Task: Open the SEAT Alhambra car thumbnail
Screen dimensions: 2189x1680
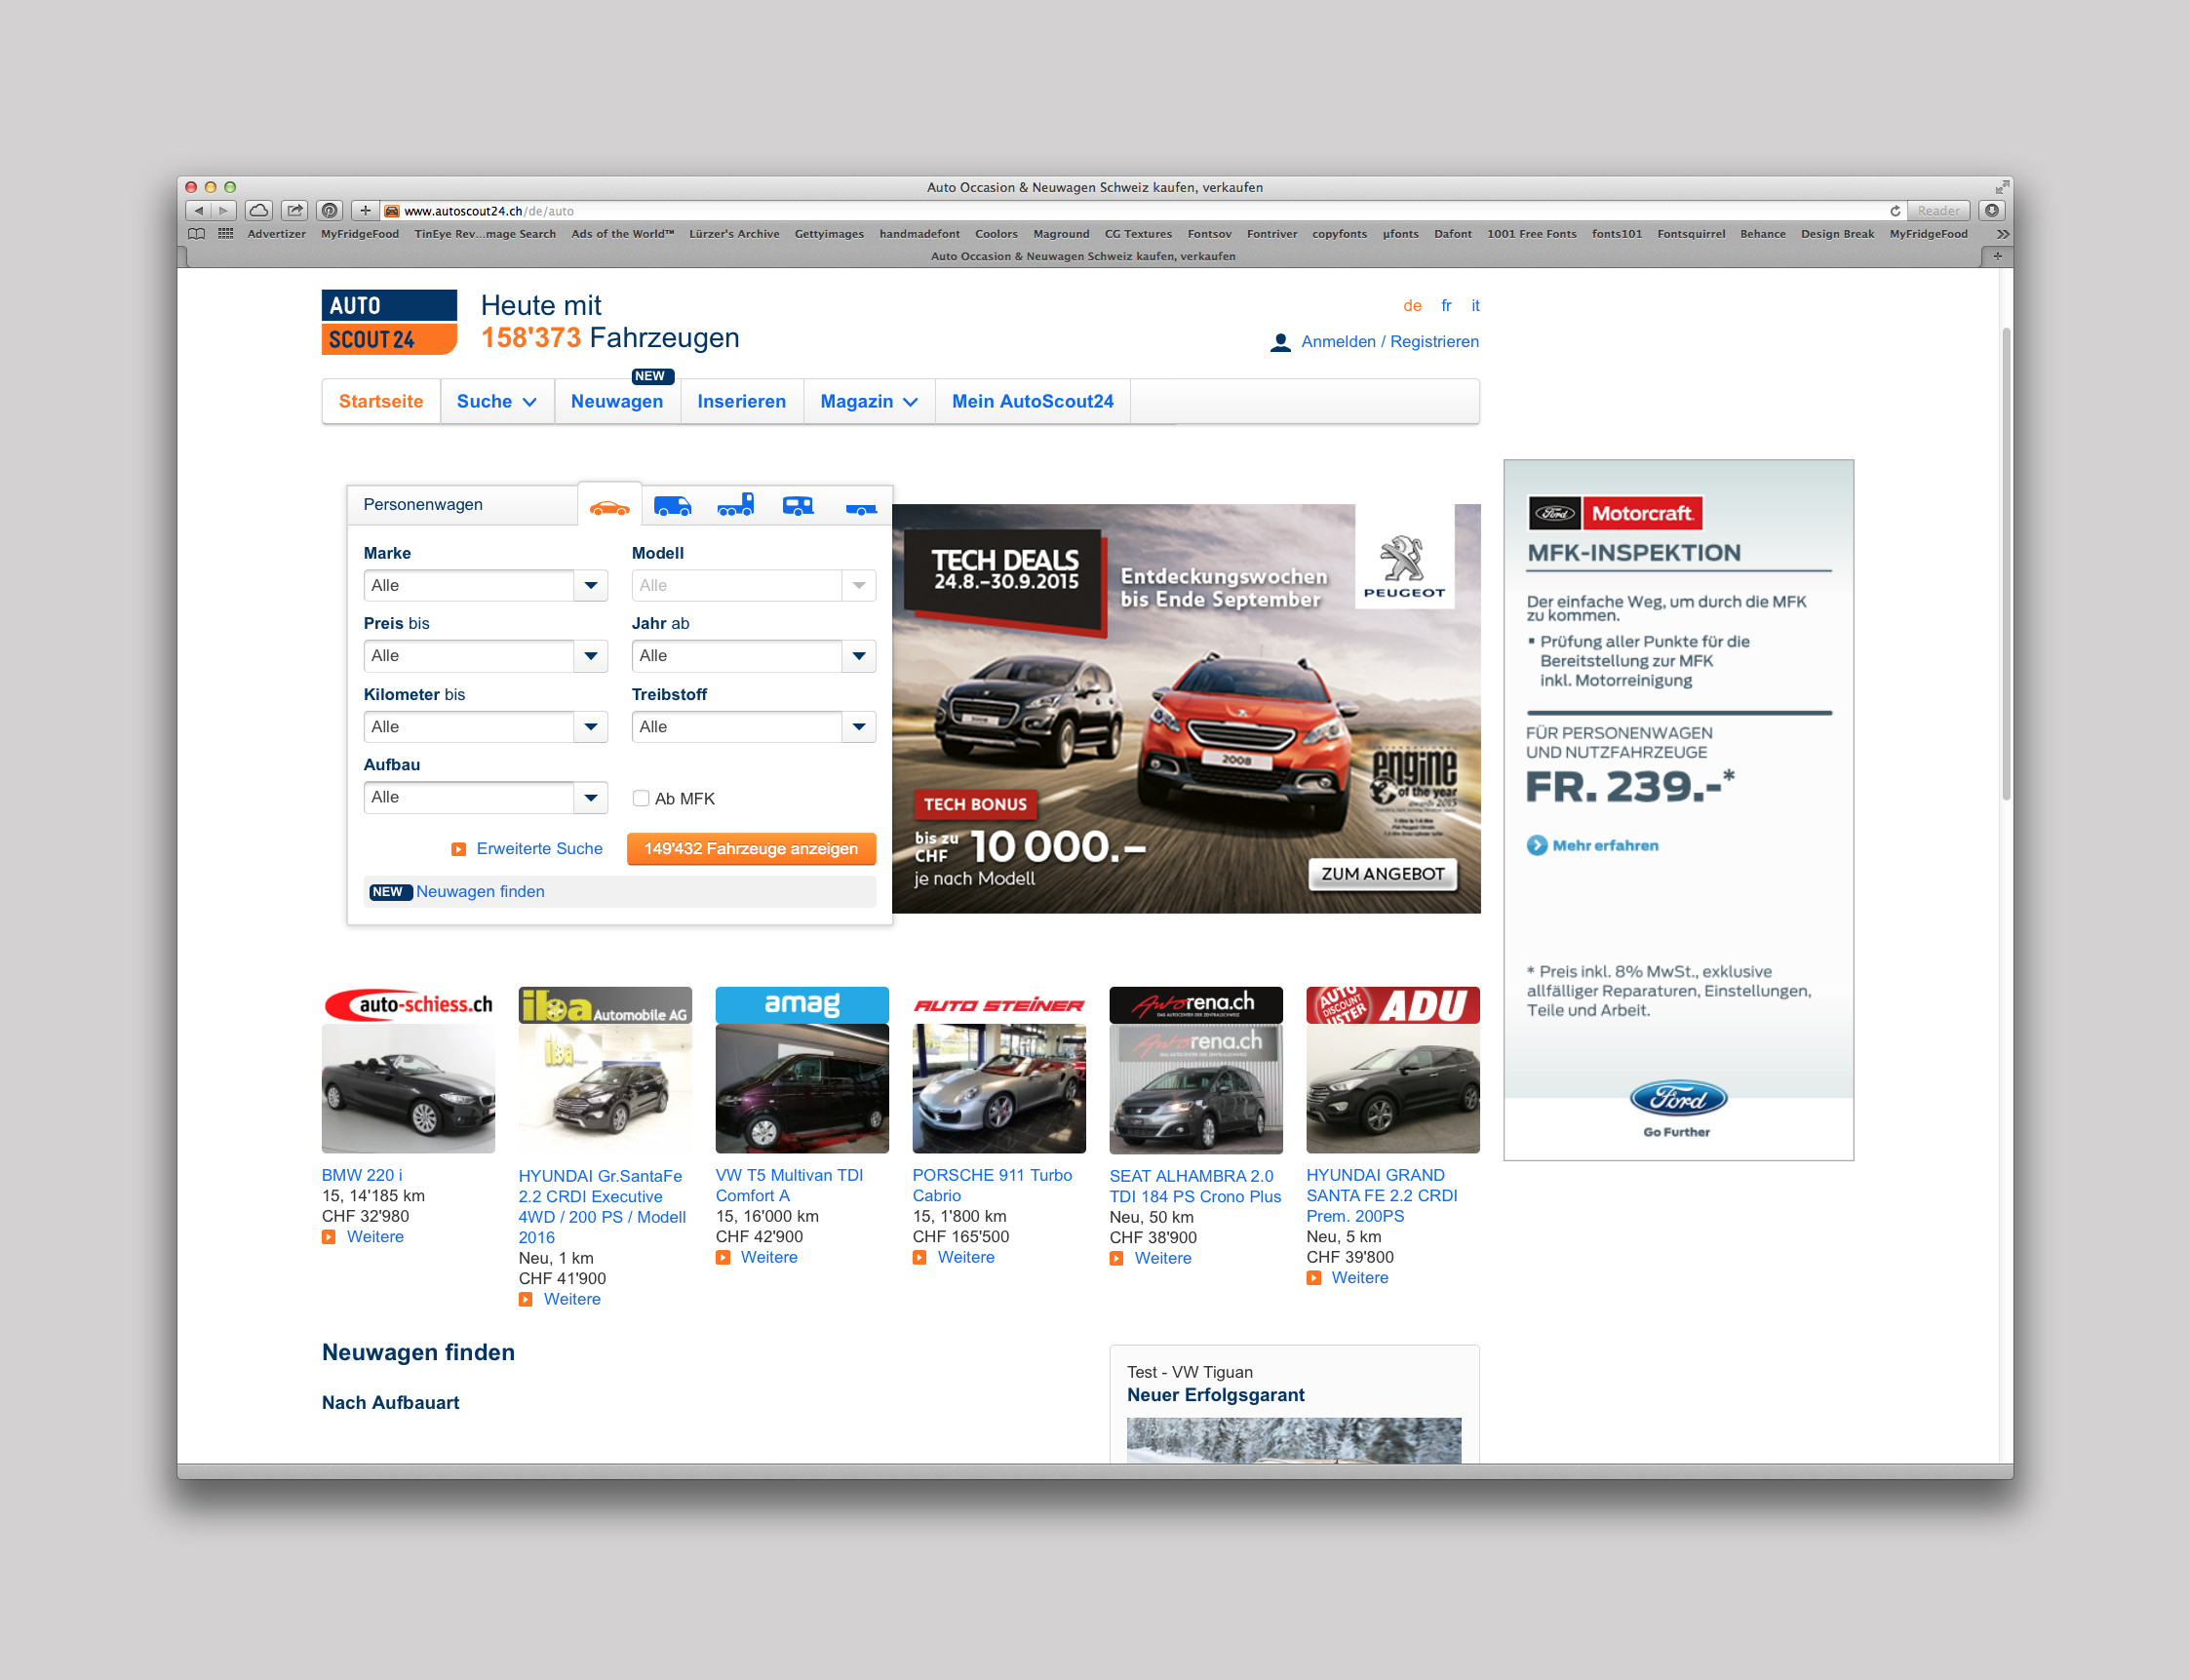Action: coord(1195,1089)
